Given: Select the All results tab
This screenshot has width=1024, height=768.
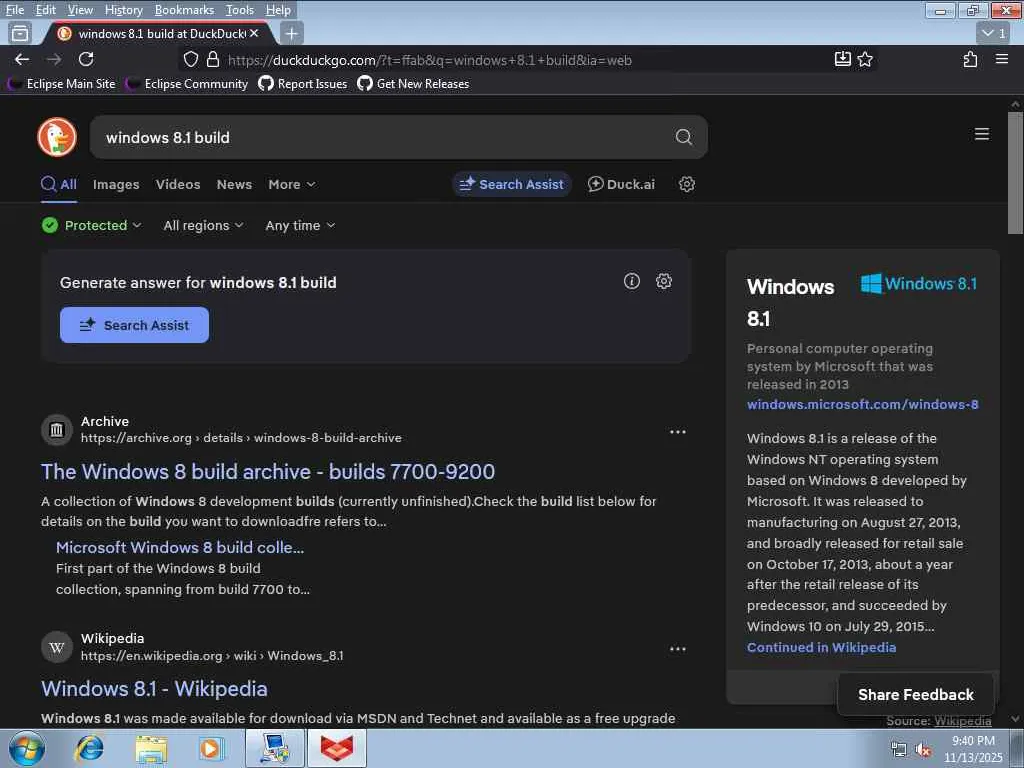Looking at the screenshot, I should (x=59, y=185).
